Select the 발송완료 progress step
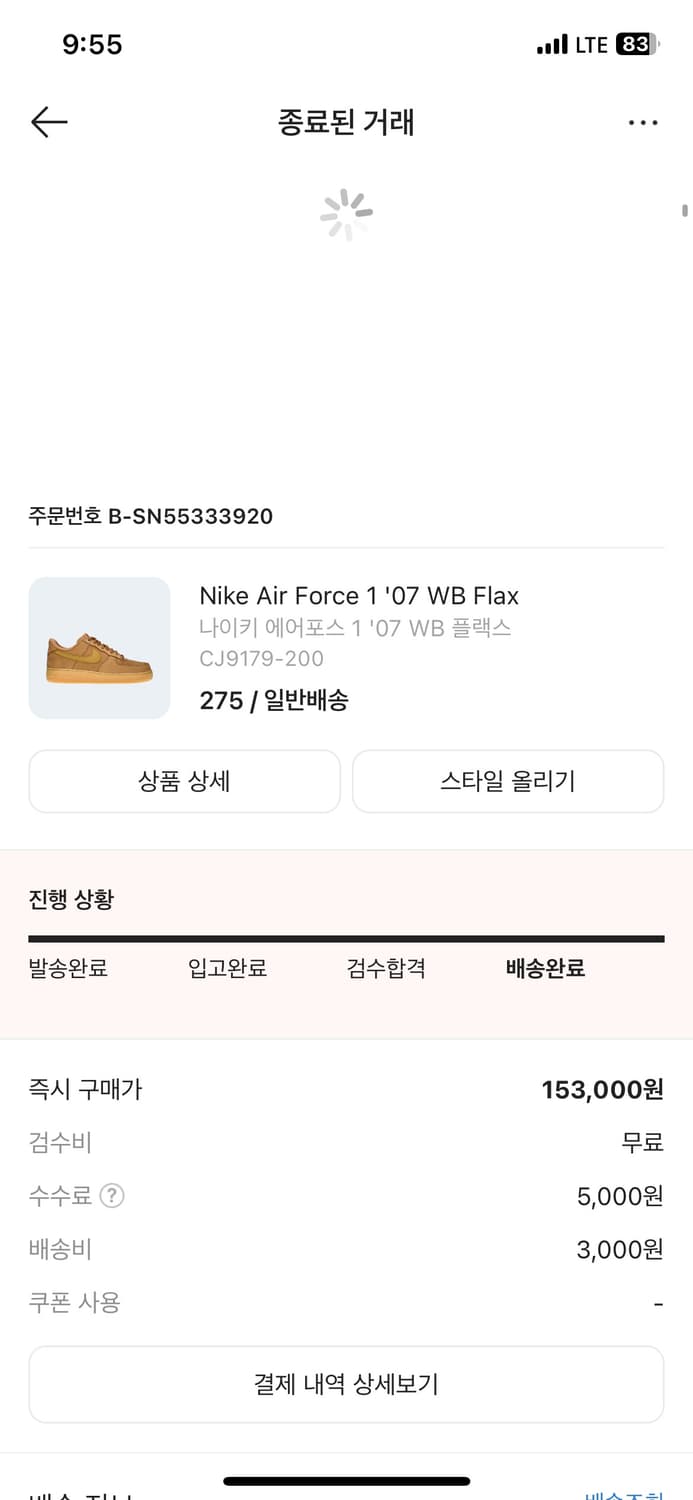Screen dimensions: 693x1500 [x=68, y=968]
